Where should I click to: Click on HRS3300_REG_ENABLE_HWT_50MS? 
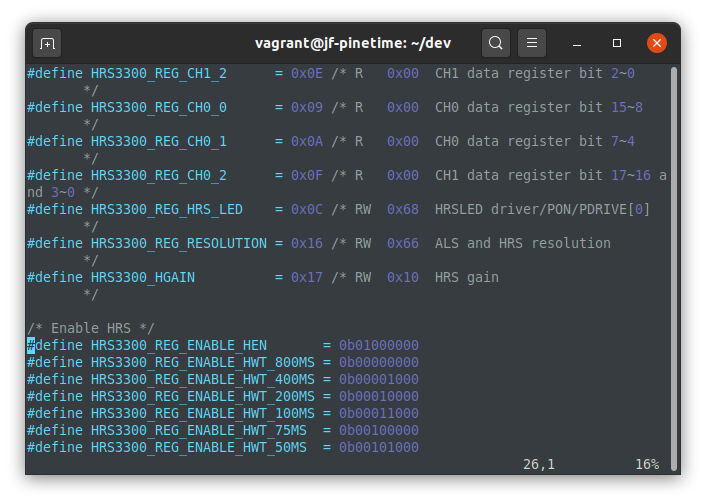199,448
